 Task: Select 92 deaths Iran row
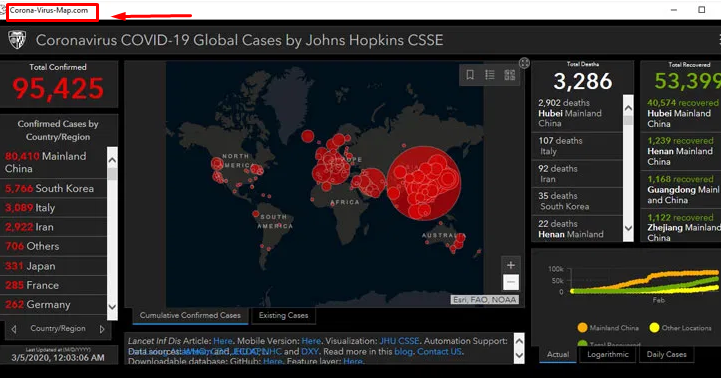coord(577,174)
